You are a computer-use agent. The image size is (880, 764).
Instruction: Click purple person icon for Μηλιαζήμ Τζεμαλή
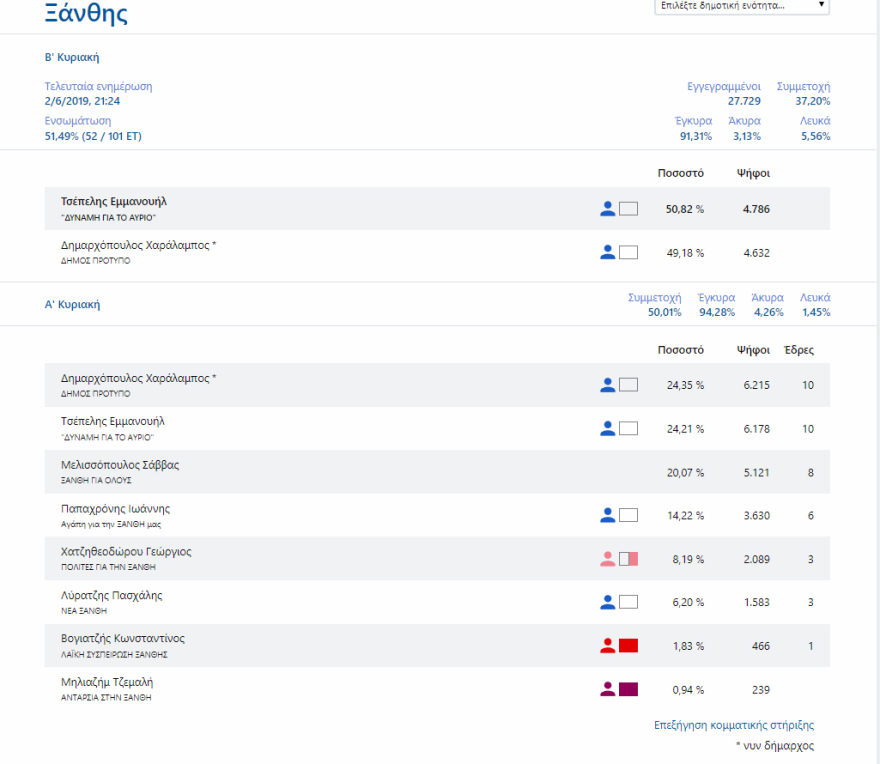pos(607,689)
